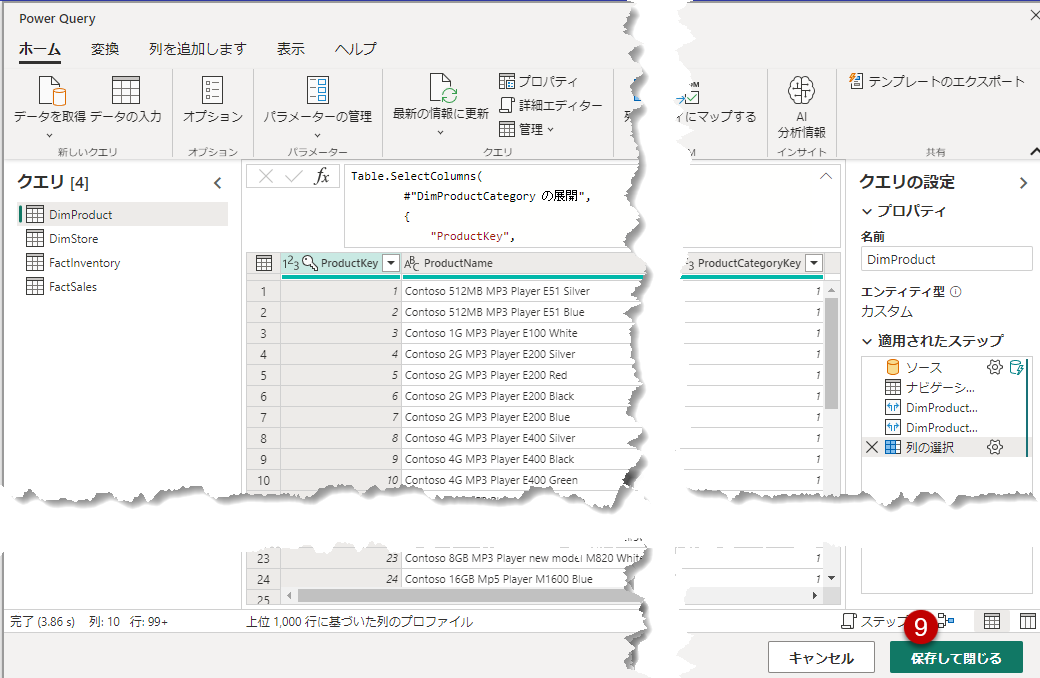Click the grid vertical scroll down arrow
The image size is (1040, 678).
pyautogui.click(x=831, y=578)
